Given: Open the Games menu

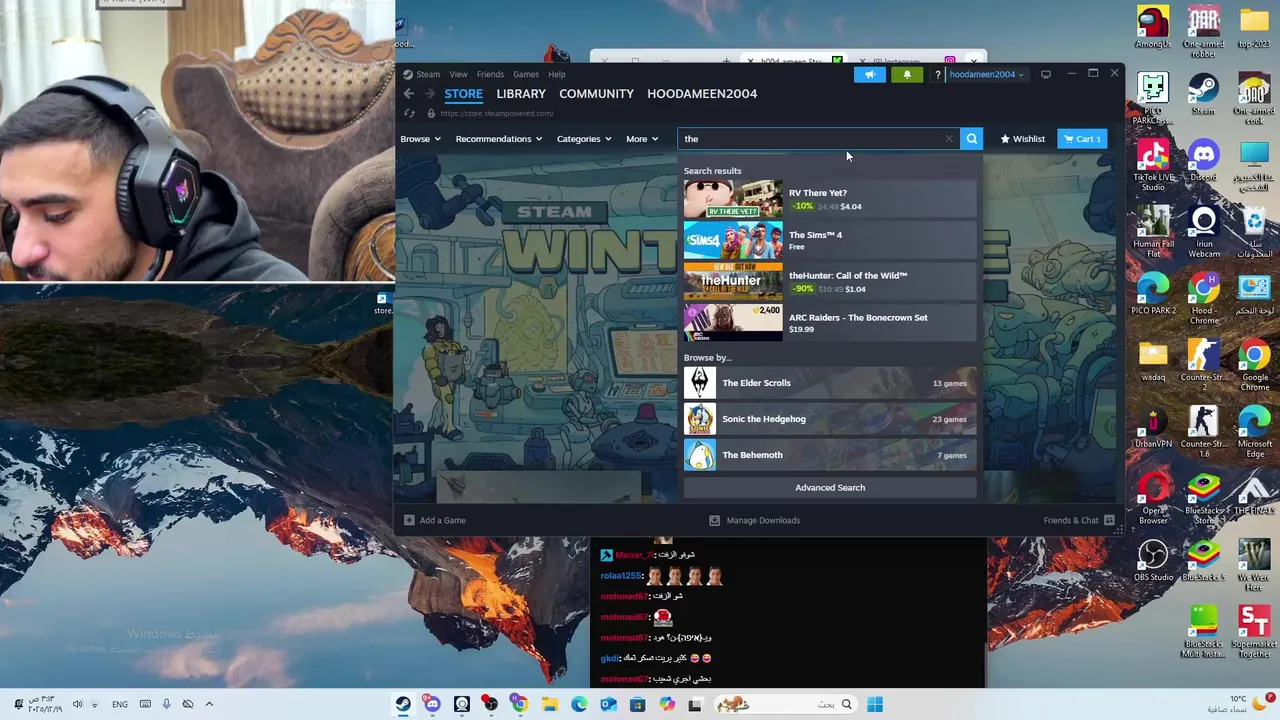Looking at the screenshot, I should tap(526, 74).
